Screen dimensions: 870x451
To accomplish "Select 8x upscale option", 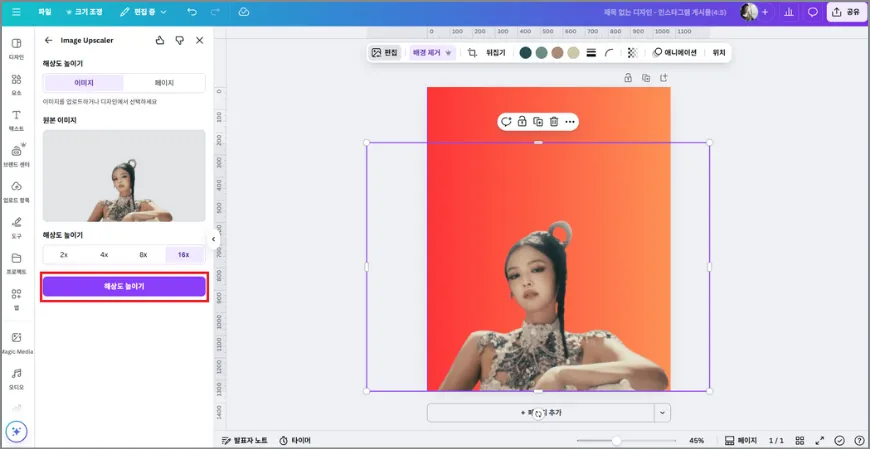I will point(143,255).
